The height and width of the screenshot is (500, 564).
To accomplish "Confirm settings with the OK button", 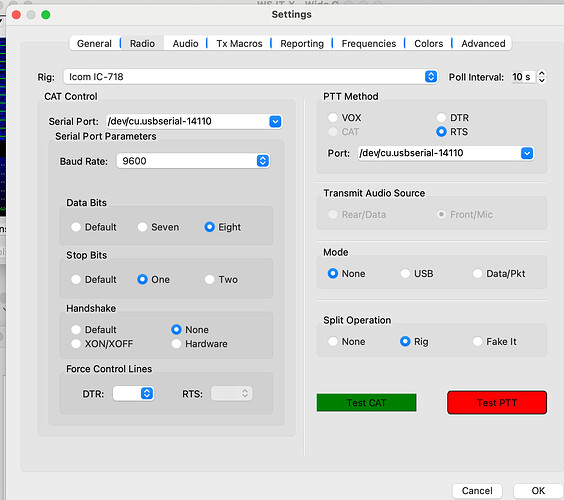I will (x=538, y=491).
